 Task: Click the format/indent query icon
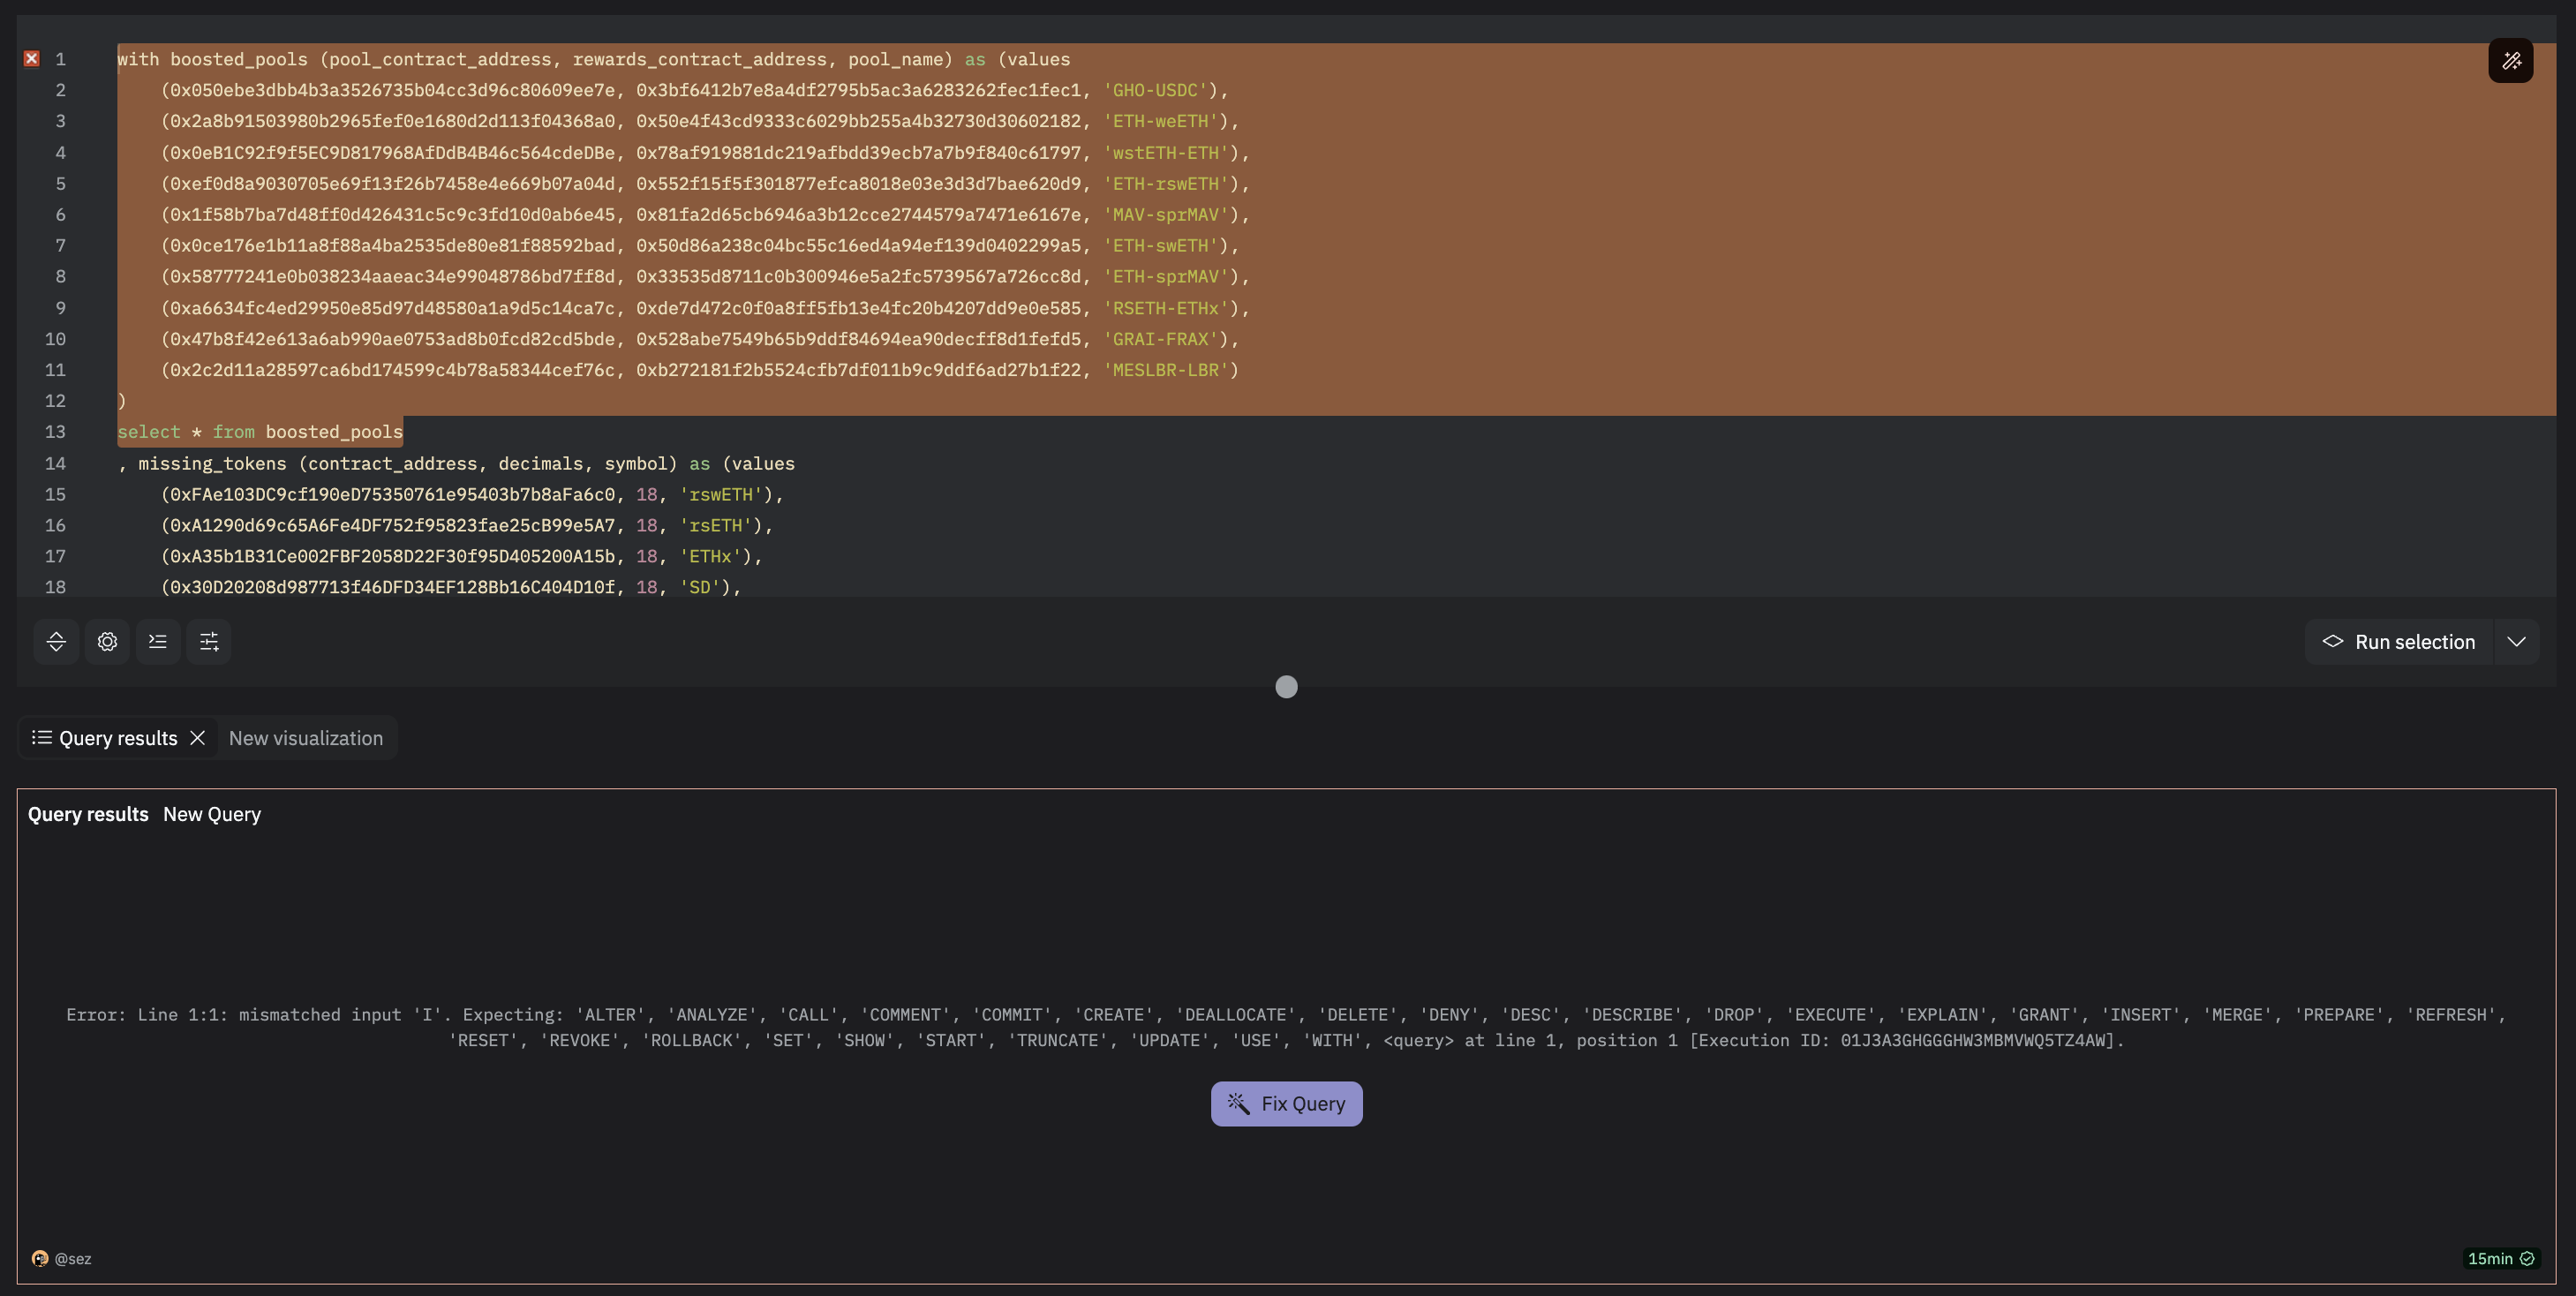tap(158, 642)
